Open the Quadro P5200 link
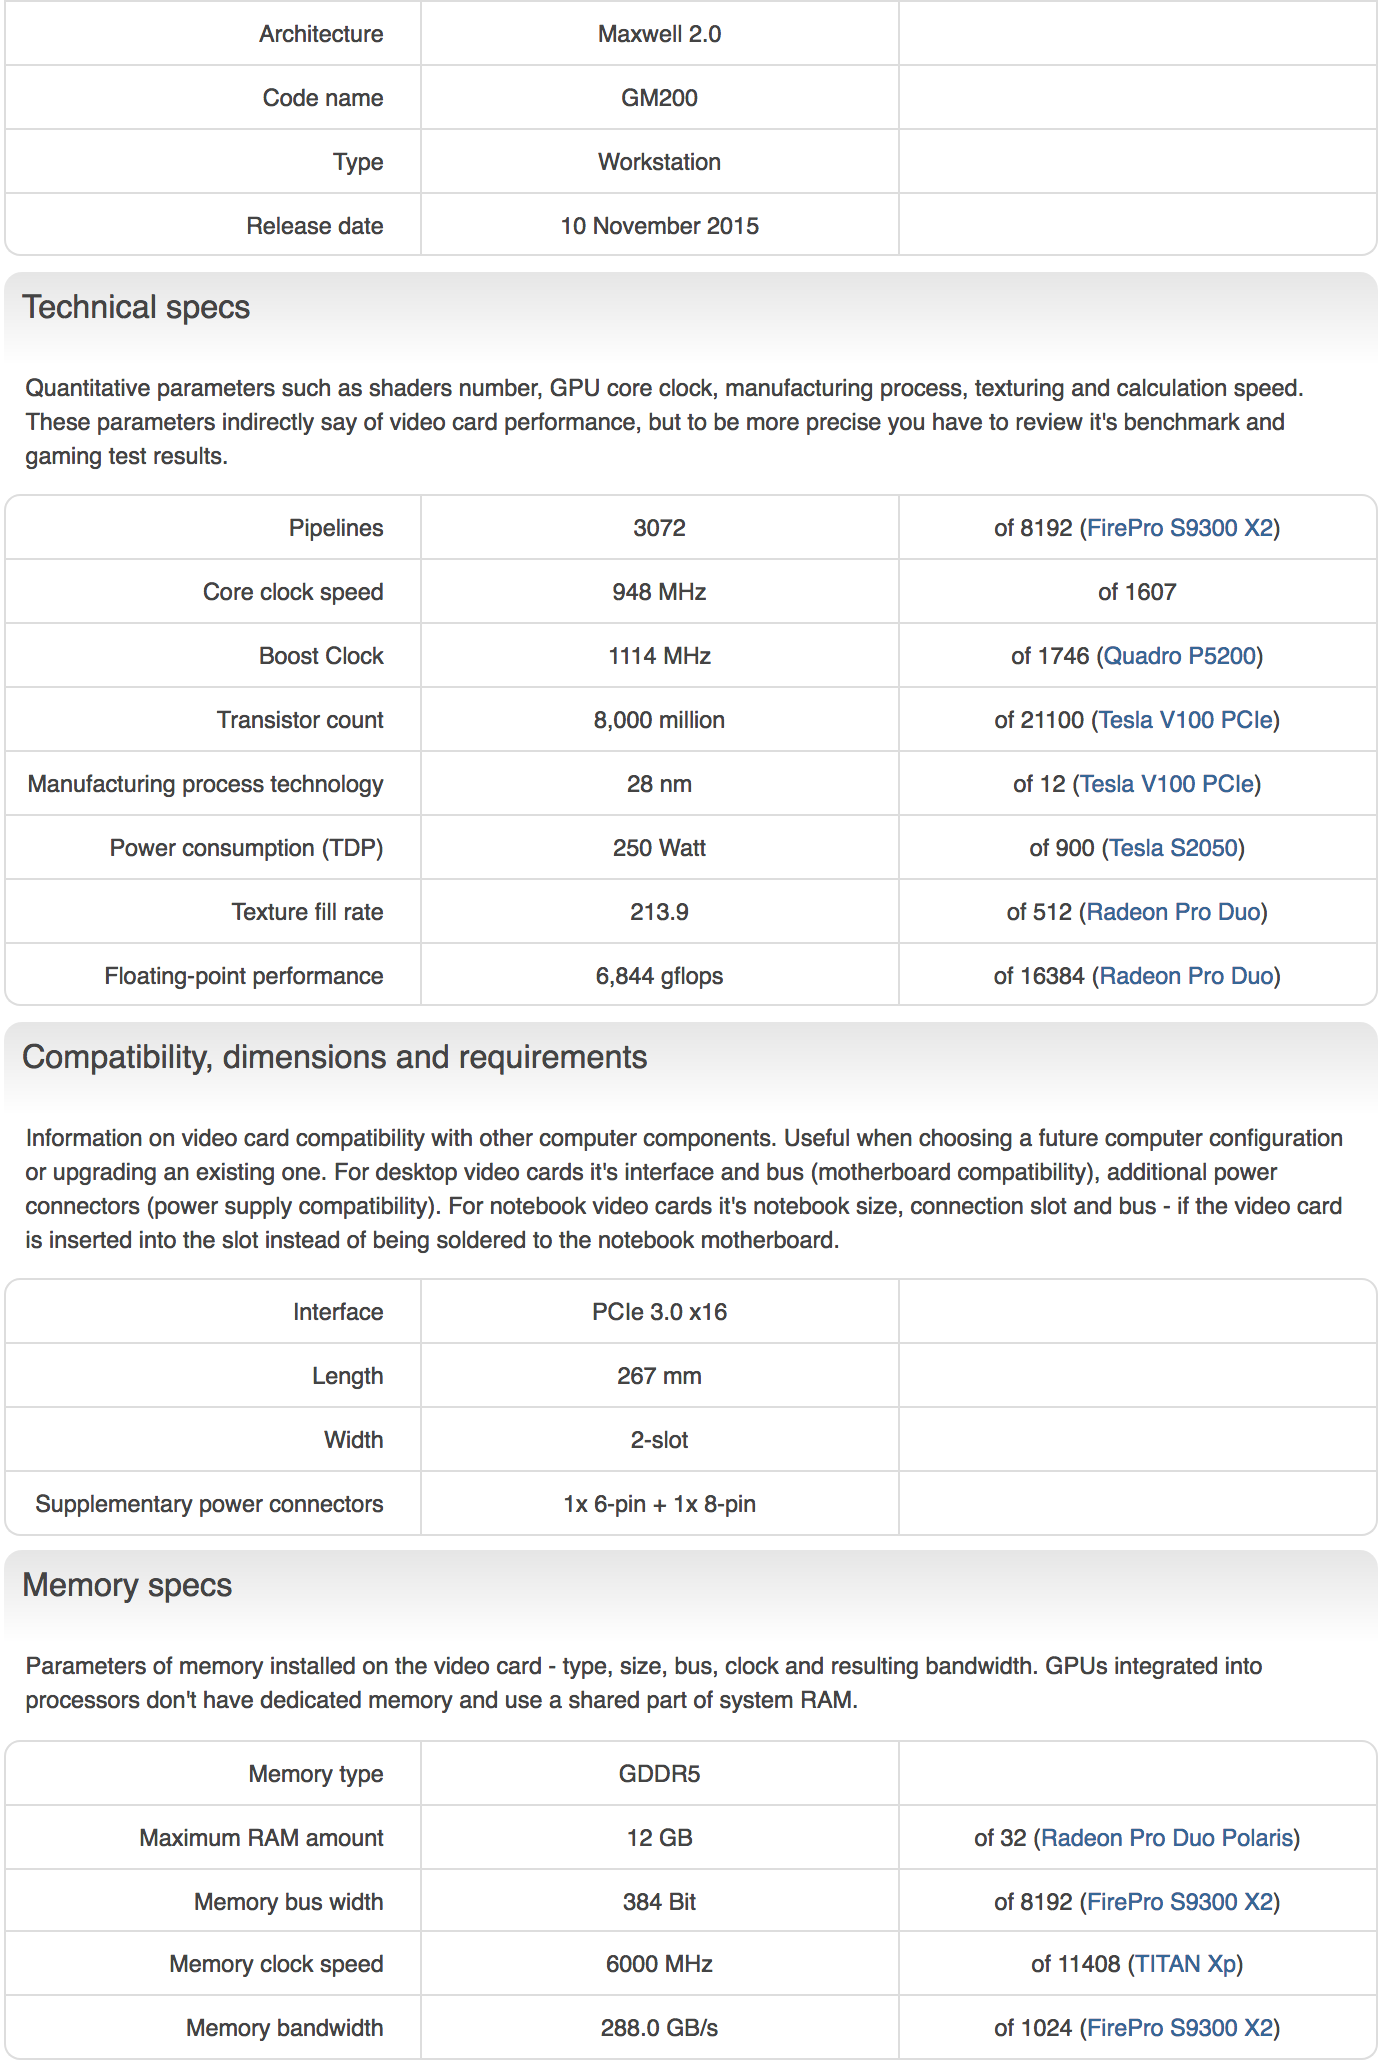This screenshot has width=1382, height=2064. pyautogui.click(x=1180, y=656)
